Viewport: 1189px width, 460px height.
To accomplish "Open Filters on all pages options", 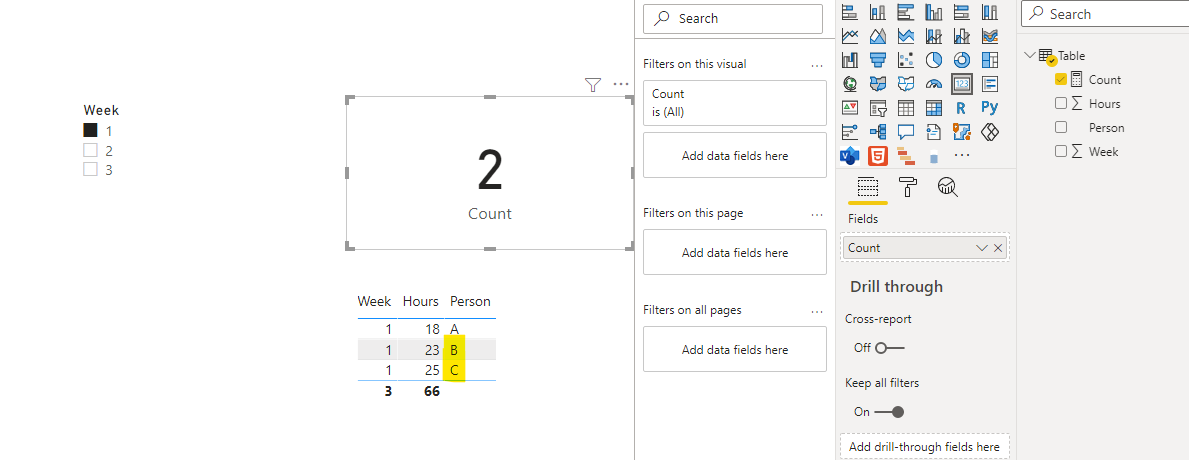I will [x=817, y=311].
